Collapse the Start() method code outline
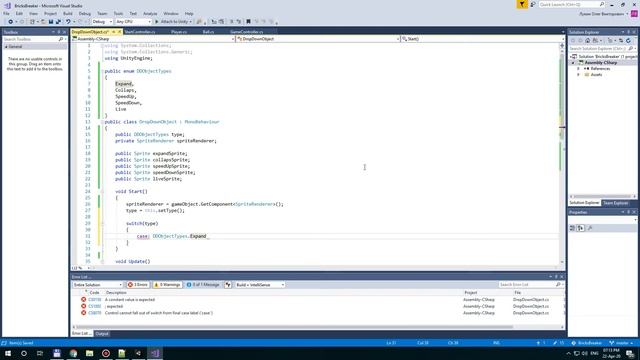Screen dimensions: 640x360 click(x=102, y=191)
